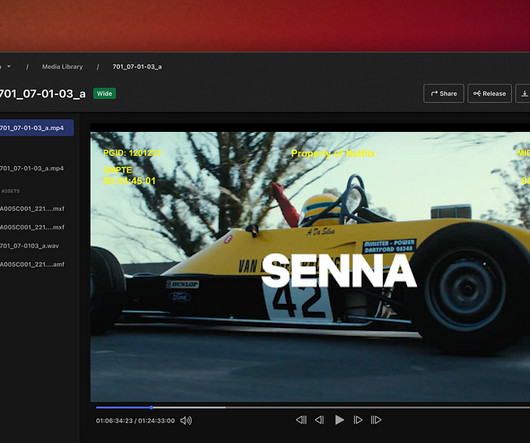The height and width of the screenshot is (443, 530).
Task: Select the 701_07-0103_a.wav asset
Action: point(29,246)
